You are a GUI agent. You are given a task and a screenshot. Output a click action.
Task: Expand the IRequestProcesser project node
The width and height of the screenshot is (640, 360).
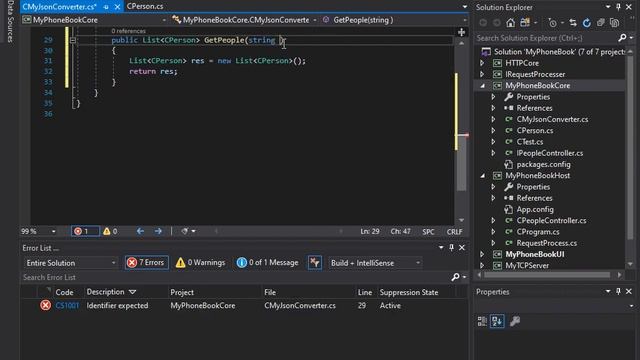tap(482, 74)
